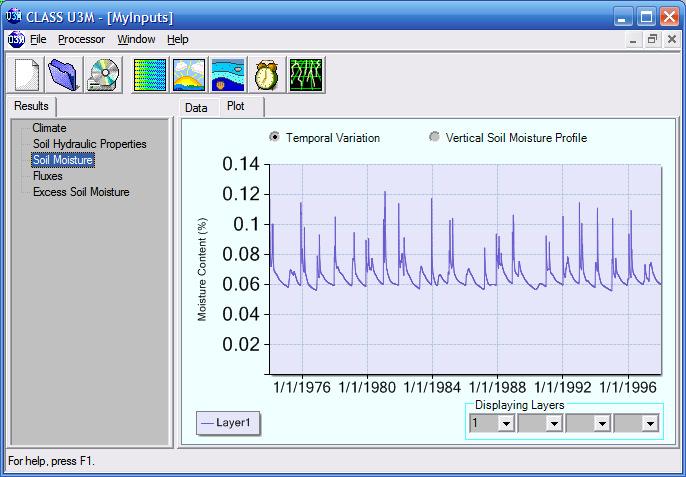Image resolution: width=686 pixels, height=477 pixels.
Task: Restore the inner MyInputs document window
Action: (652, 40)
